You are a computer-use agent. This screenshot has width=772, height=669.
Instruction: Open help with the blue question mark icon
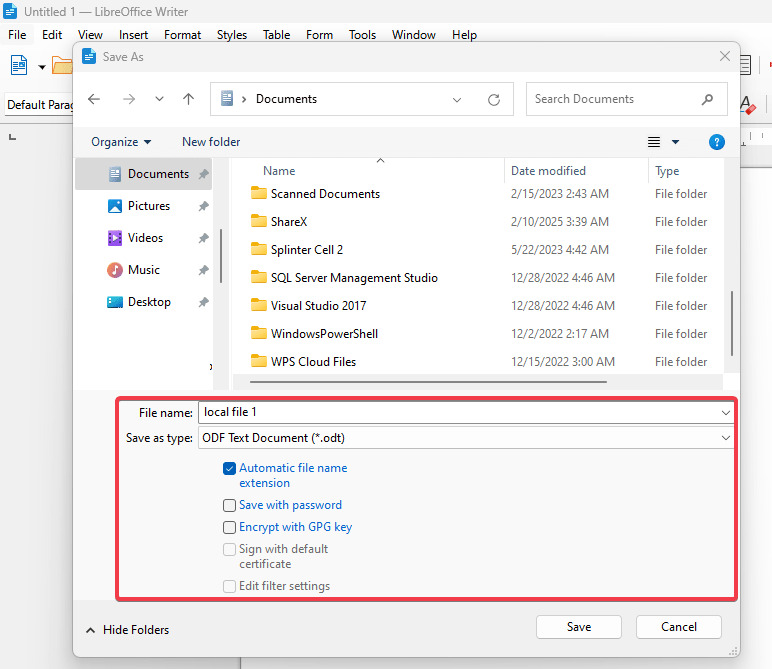[716, 142]
